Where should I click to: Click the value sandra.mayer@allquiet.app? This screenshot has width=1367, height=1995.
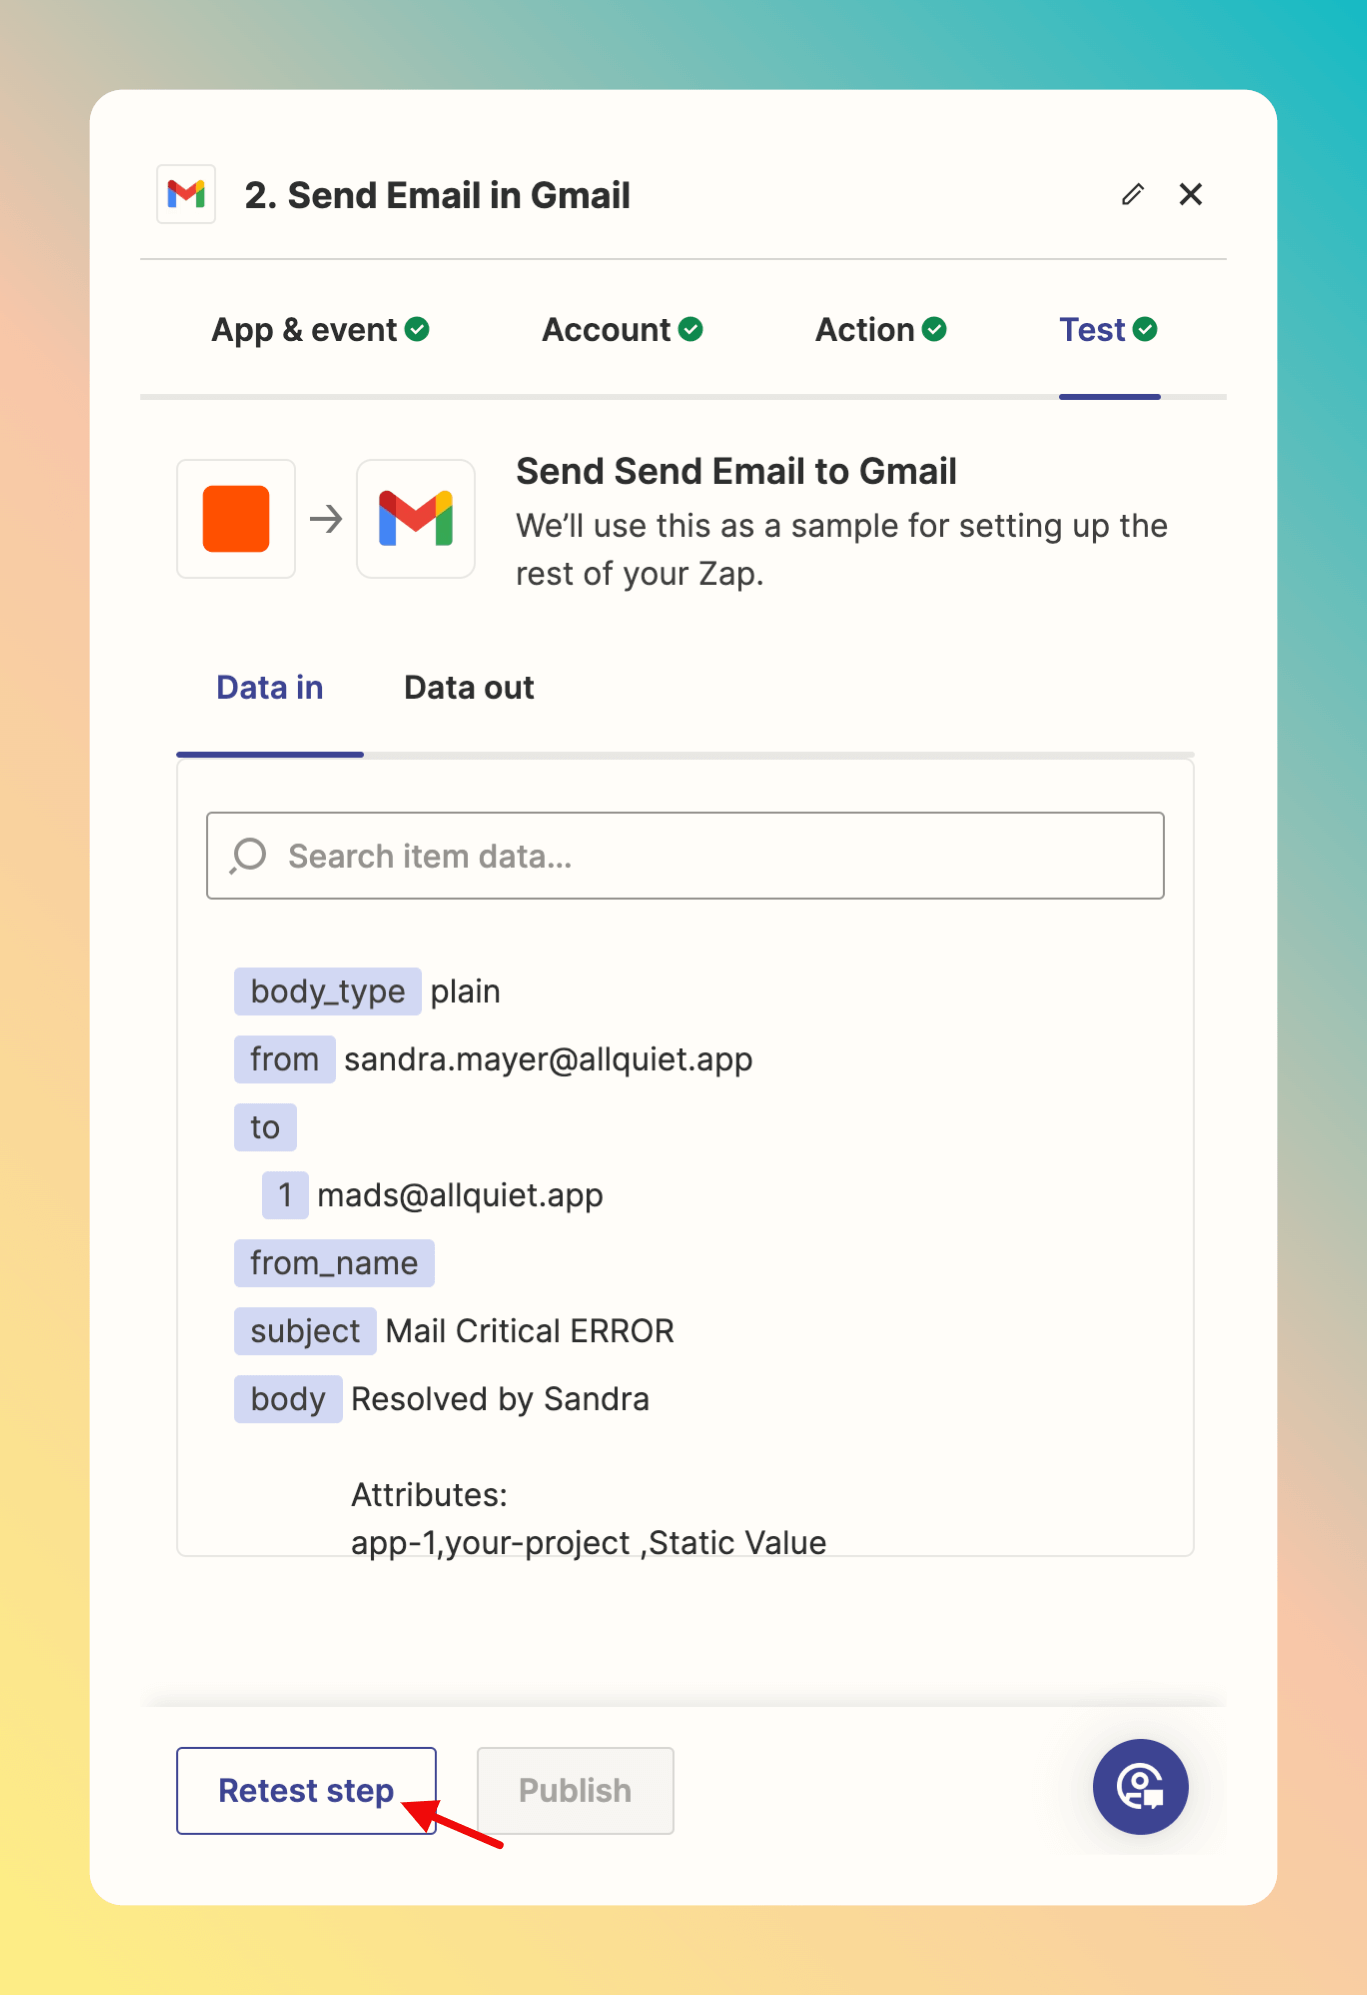coord(548,1059)
